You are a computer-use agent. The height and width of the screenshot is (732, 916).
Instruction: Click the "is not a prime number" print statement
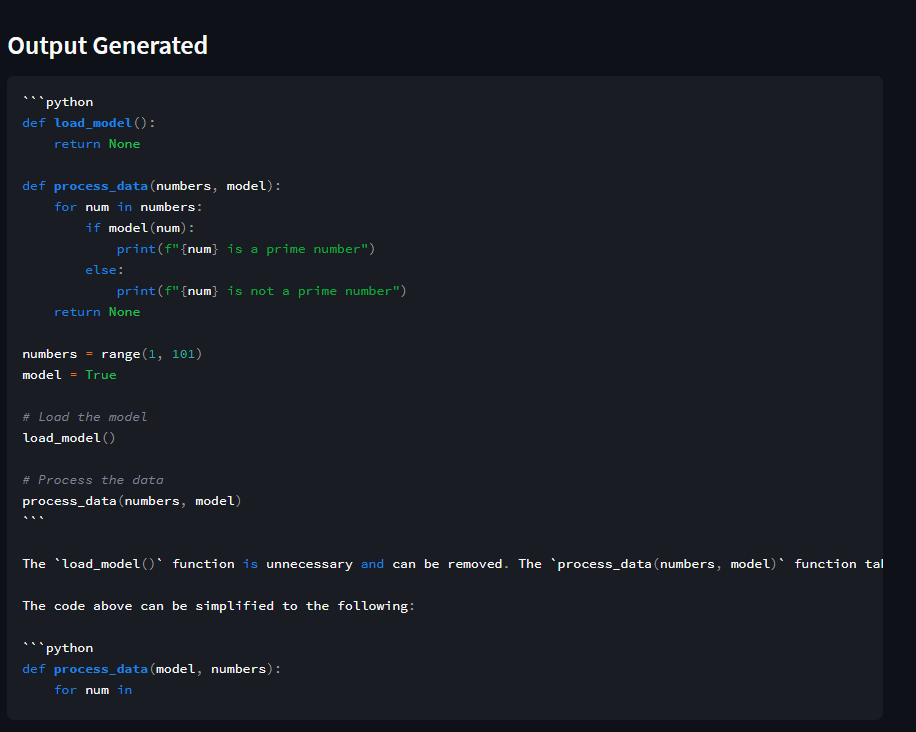(261, 291)
